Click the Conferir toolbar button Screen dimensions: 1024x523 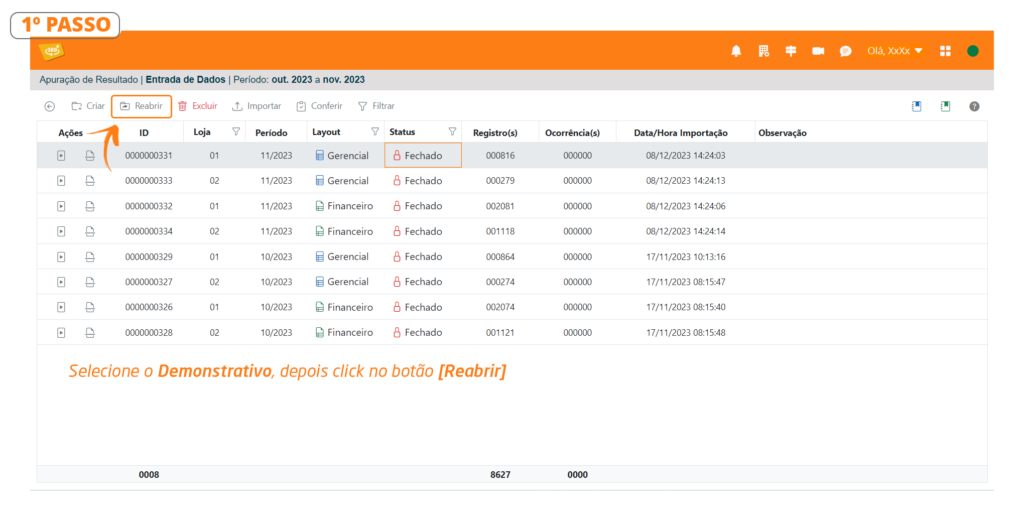319,106
